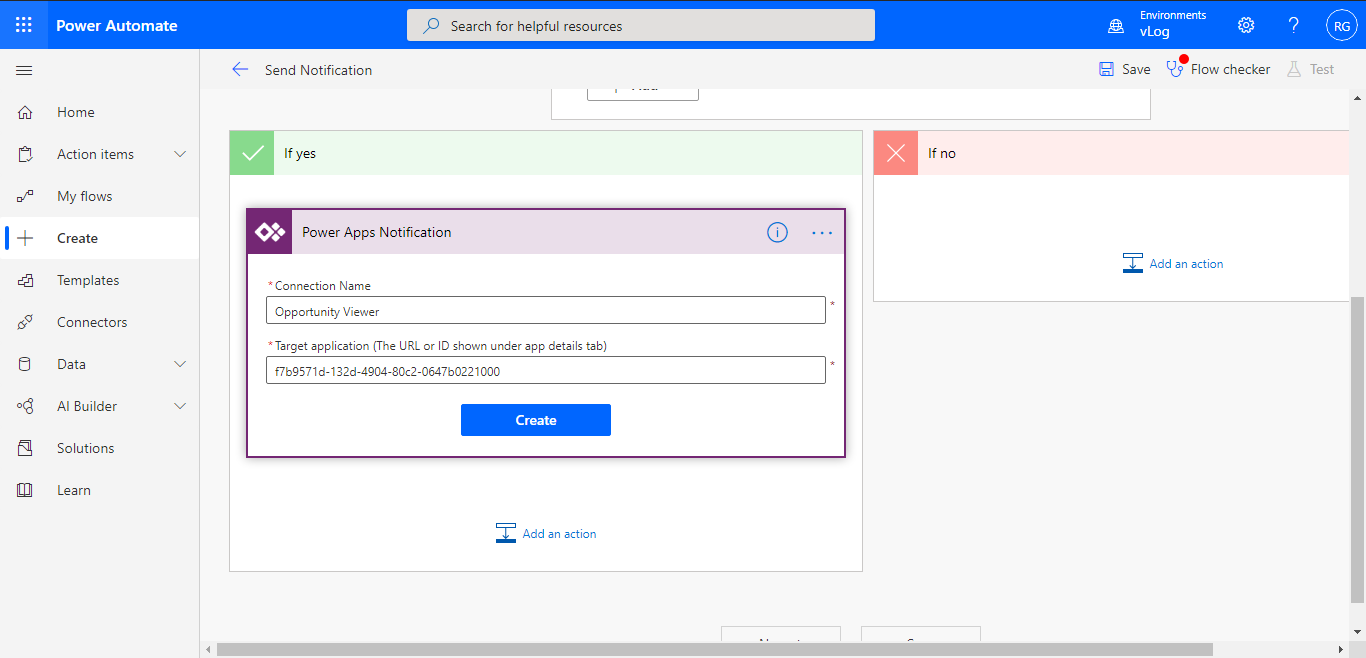1366x658 pixels.
Task: Click the Connectors plug icon
Action: (x=26, y=322)
